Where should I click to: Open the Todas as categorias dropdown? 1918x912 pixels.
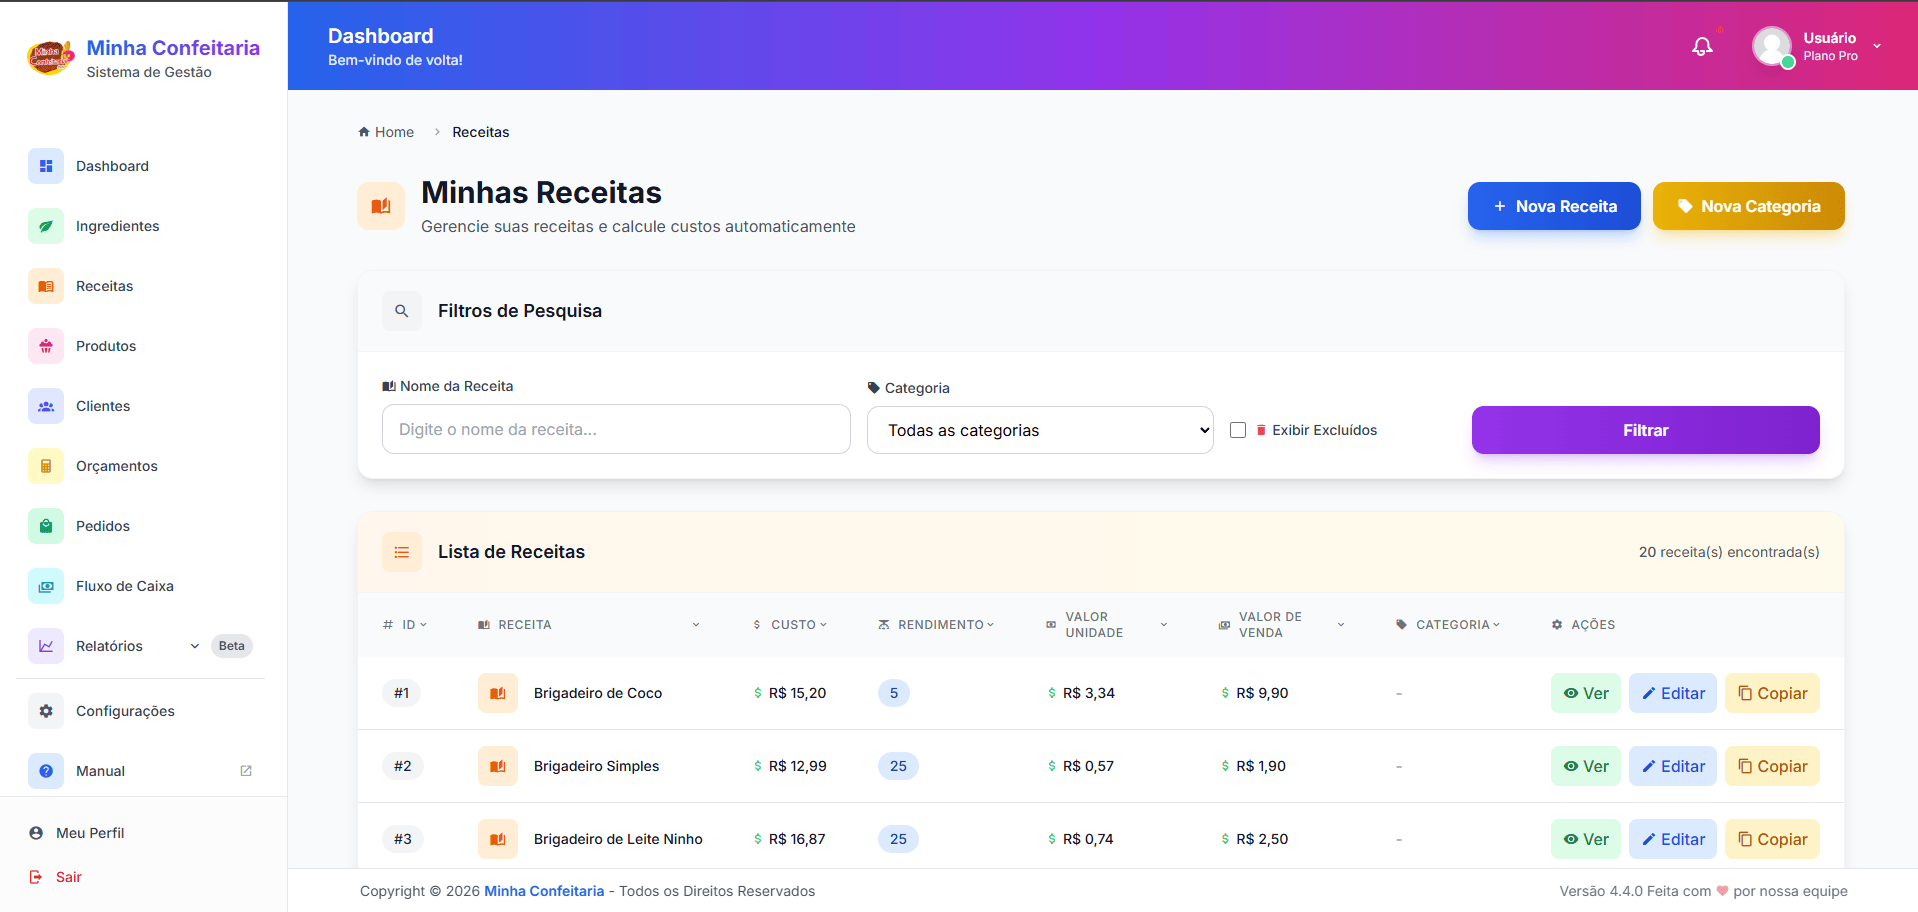(x=1040, y=430)
